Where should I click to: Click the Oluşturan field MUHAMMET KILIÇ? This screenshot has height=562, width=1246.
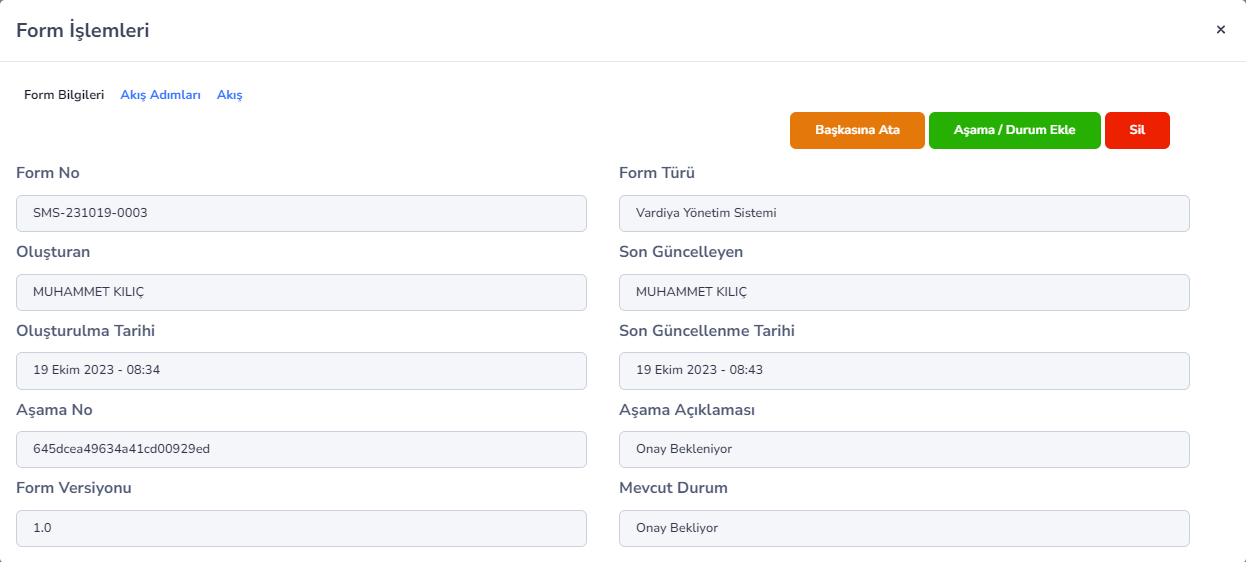click(301, 292)
